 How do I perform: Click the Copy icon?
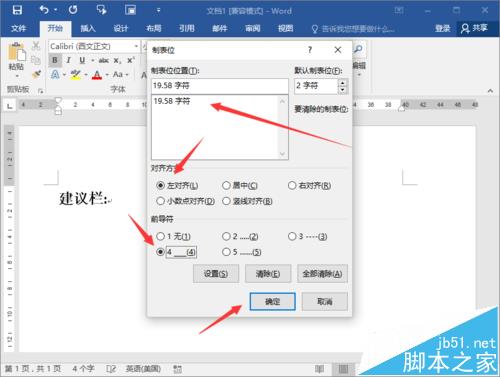tap(36, 60)
